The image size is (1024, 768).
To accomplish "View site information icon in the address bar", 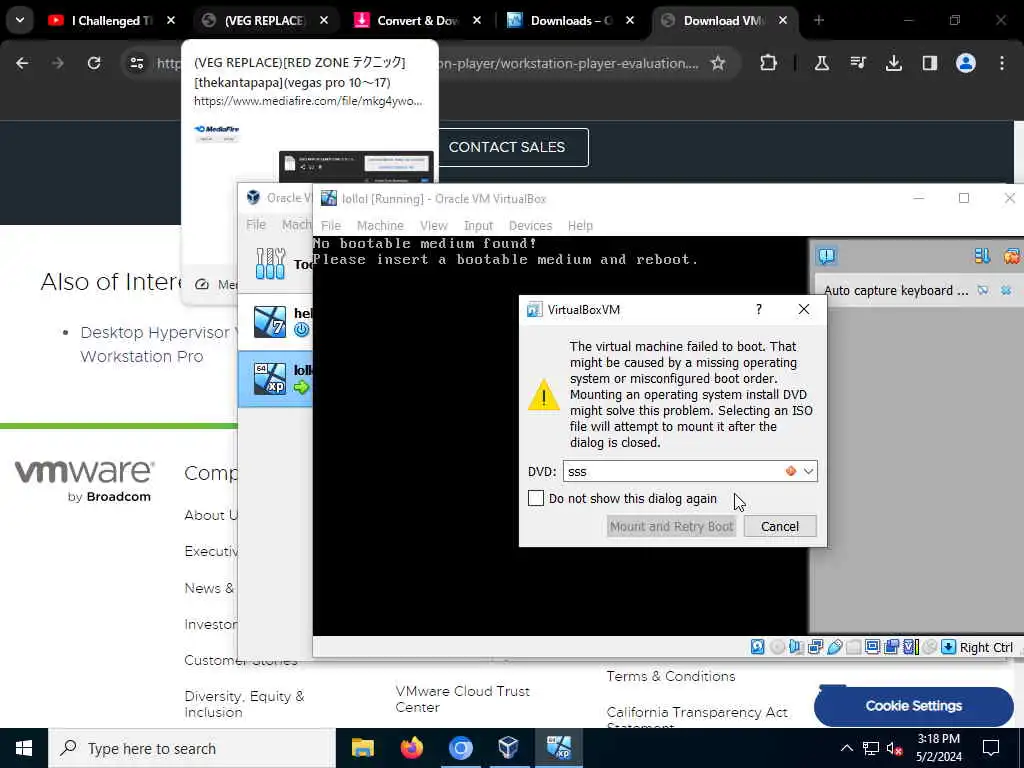I will [136, 63].
